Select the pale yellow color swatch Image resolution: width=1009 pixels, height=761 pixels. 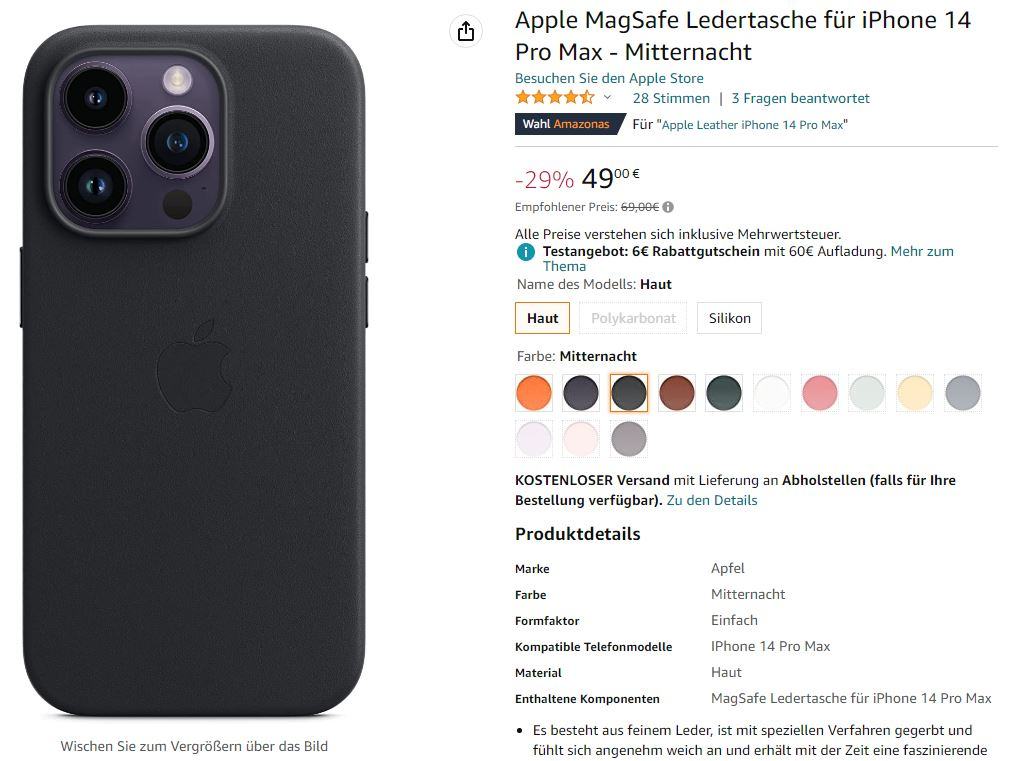pyautogui.click(x=915, y=392)
